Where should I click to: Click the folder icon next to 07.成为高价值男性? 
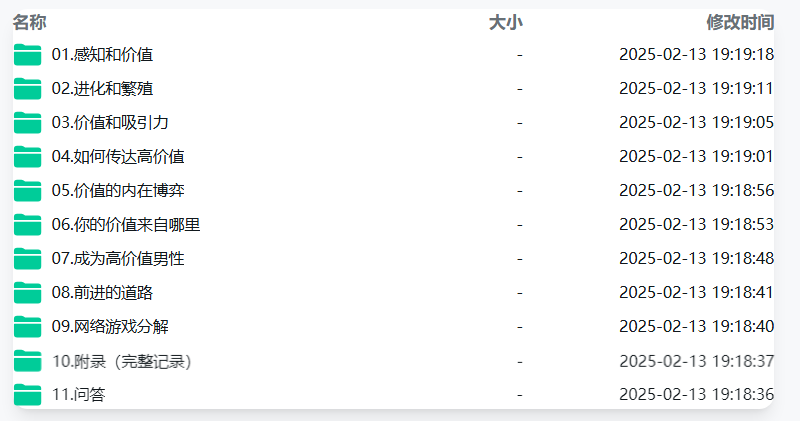coord(28,259)
